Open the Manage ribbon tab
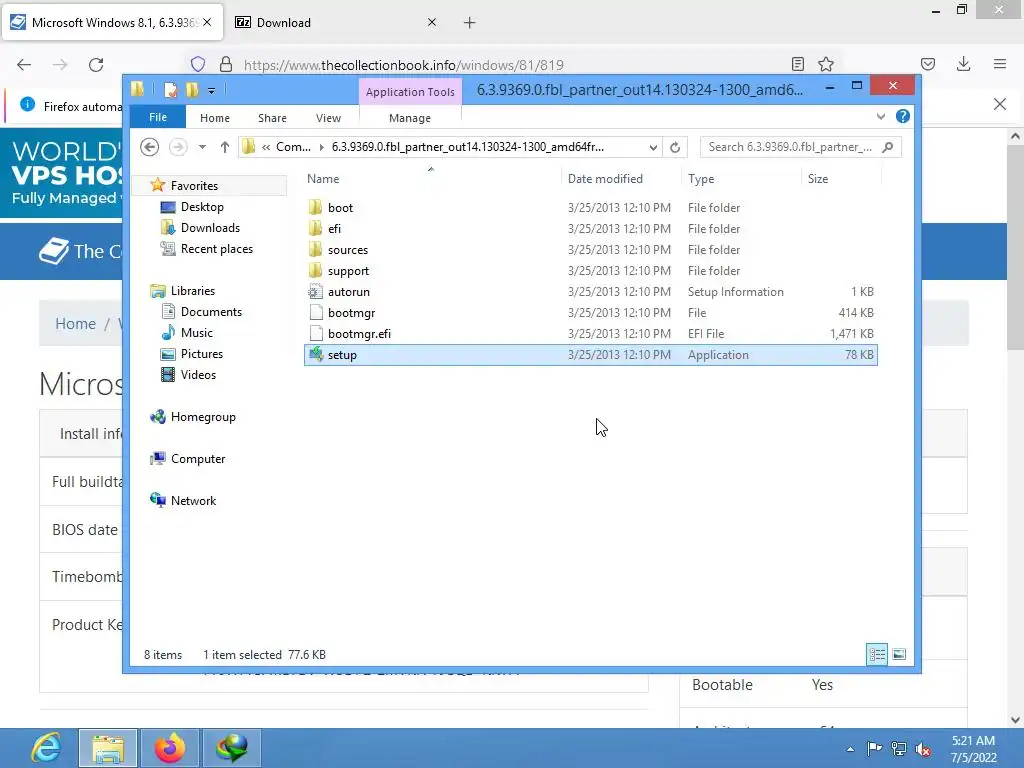 (410, 118)
